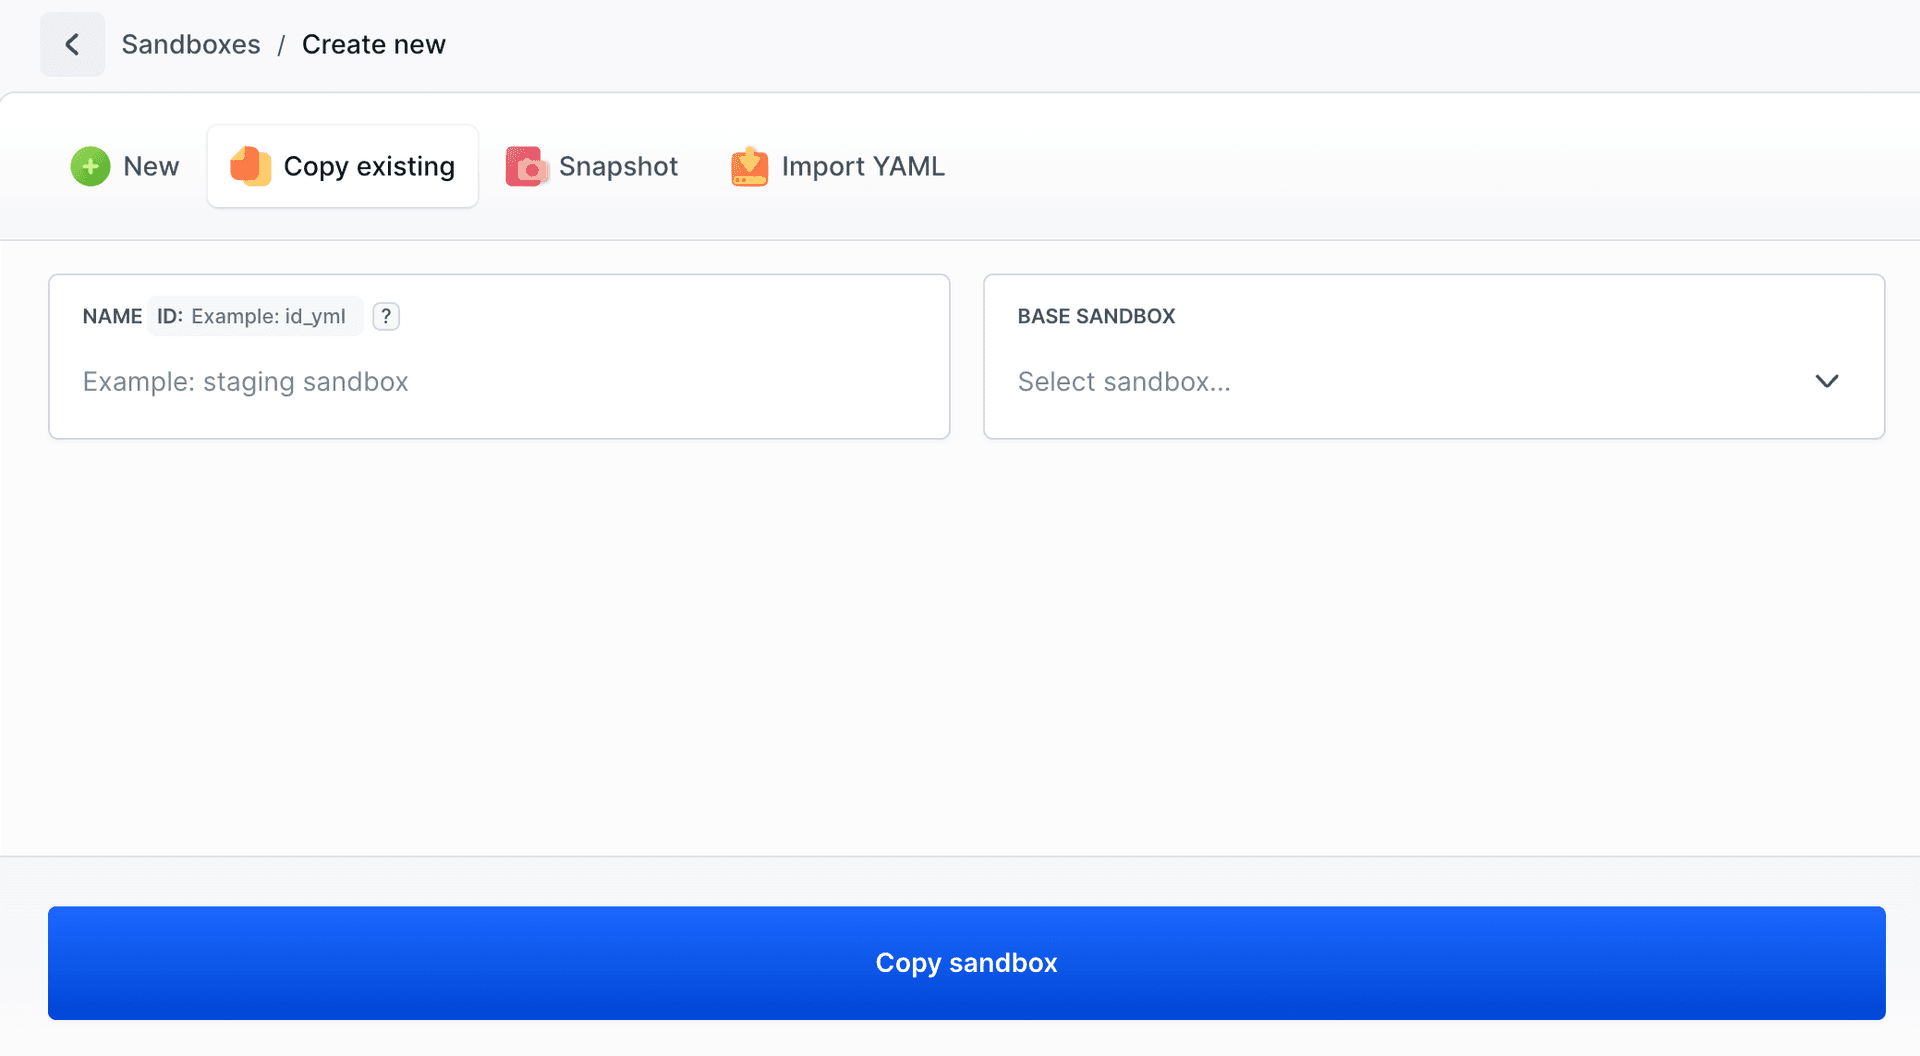Focus the sandbox name input field
This screenshot has height=1056, width=1920.
[x=498, y=382]
